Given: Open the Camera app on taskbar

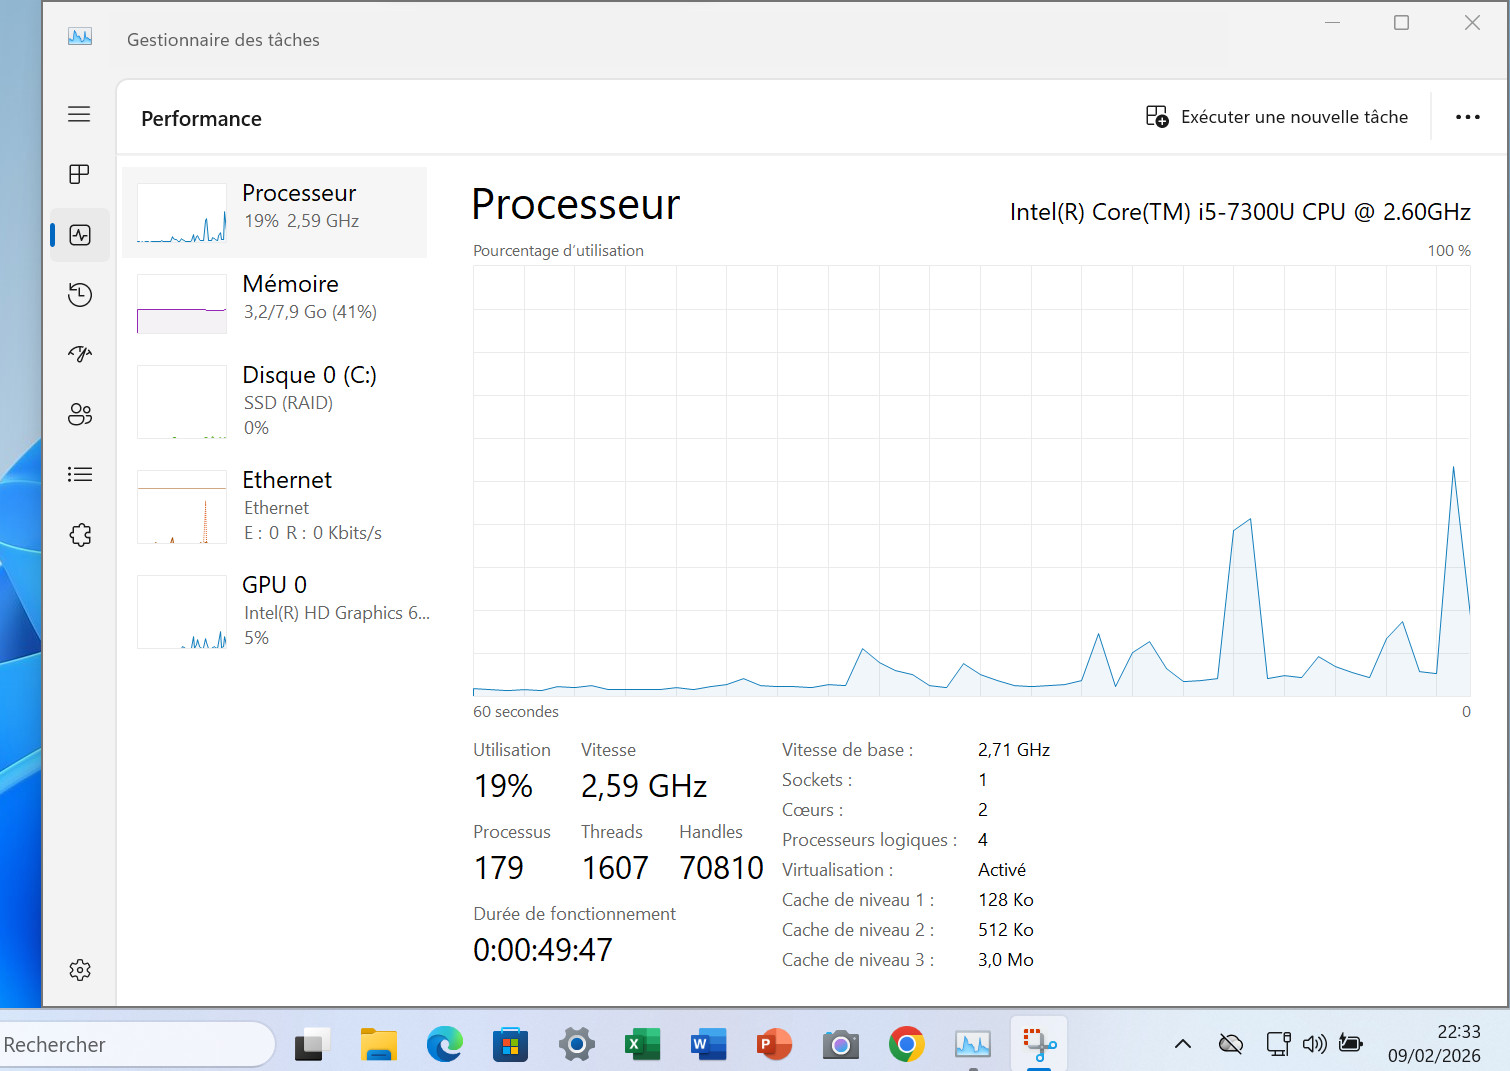Looking at the screenshot, I should [841, 1045].
